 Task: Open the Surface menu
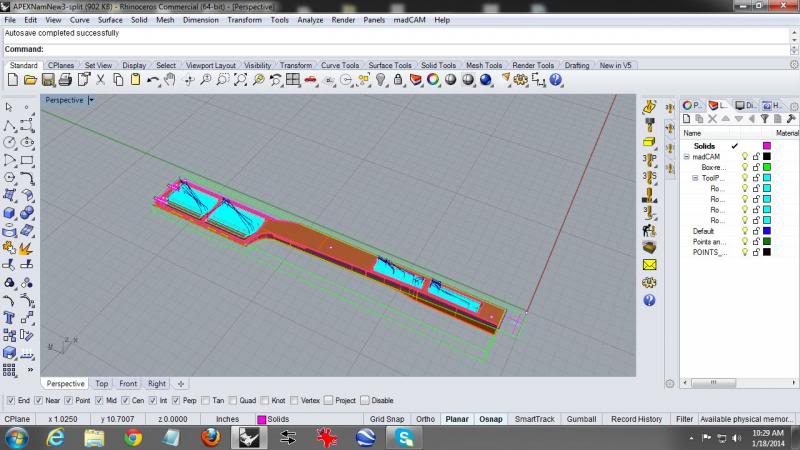point(110,20)
